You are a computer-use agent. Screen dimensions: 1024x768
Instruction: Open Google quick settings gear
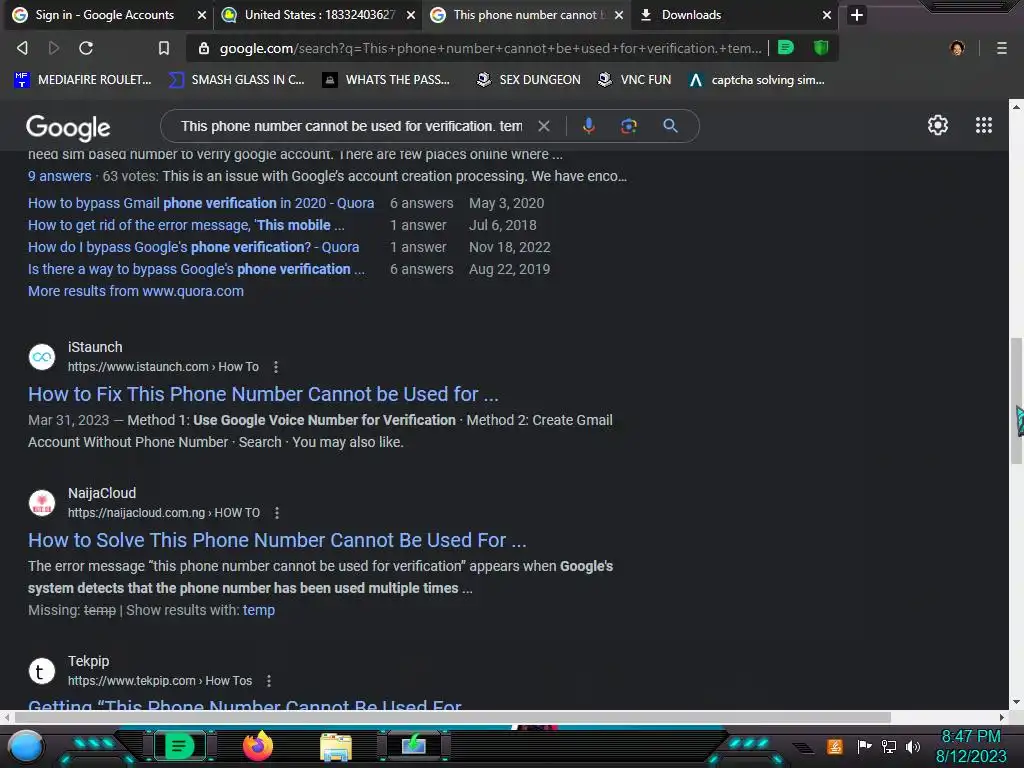click(938, 125)
